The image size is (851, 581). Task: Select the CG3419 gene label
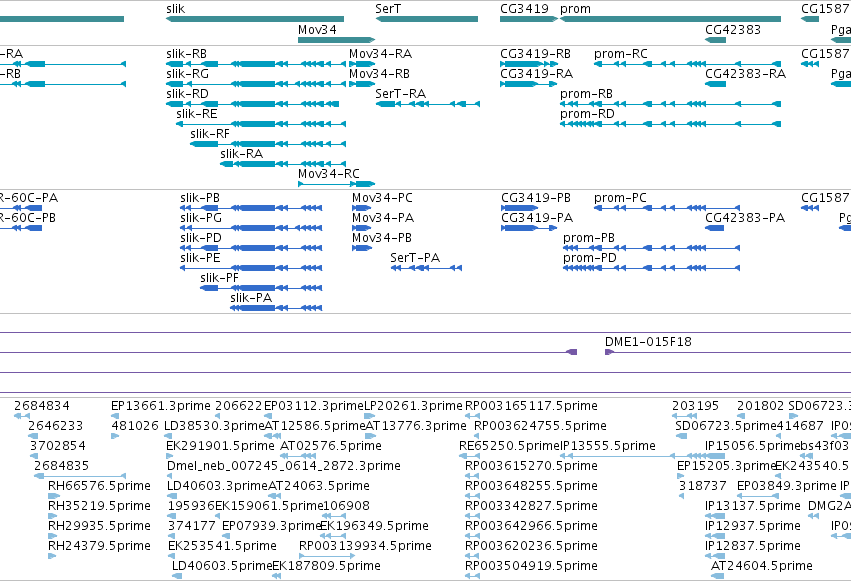[x=524, y=9]
